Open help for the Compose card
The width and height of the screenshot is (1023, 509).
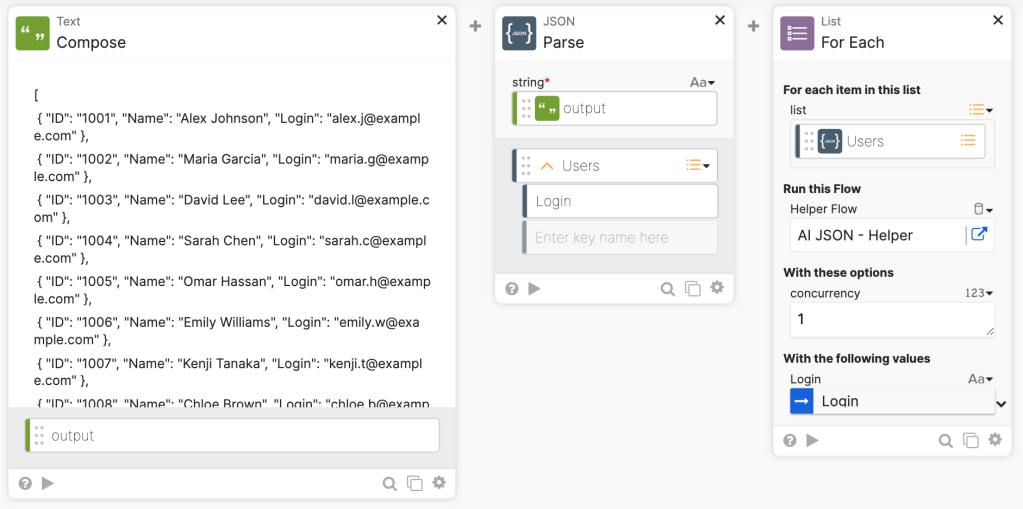coord(25,484)
